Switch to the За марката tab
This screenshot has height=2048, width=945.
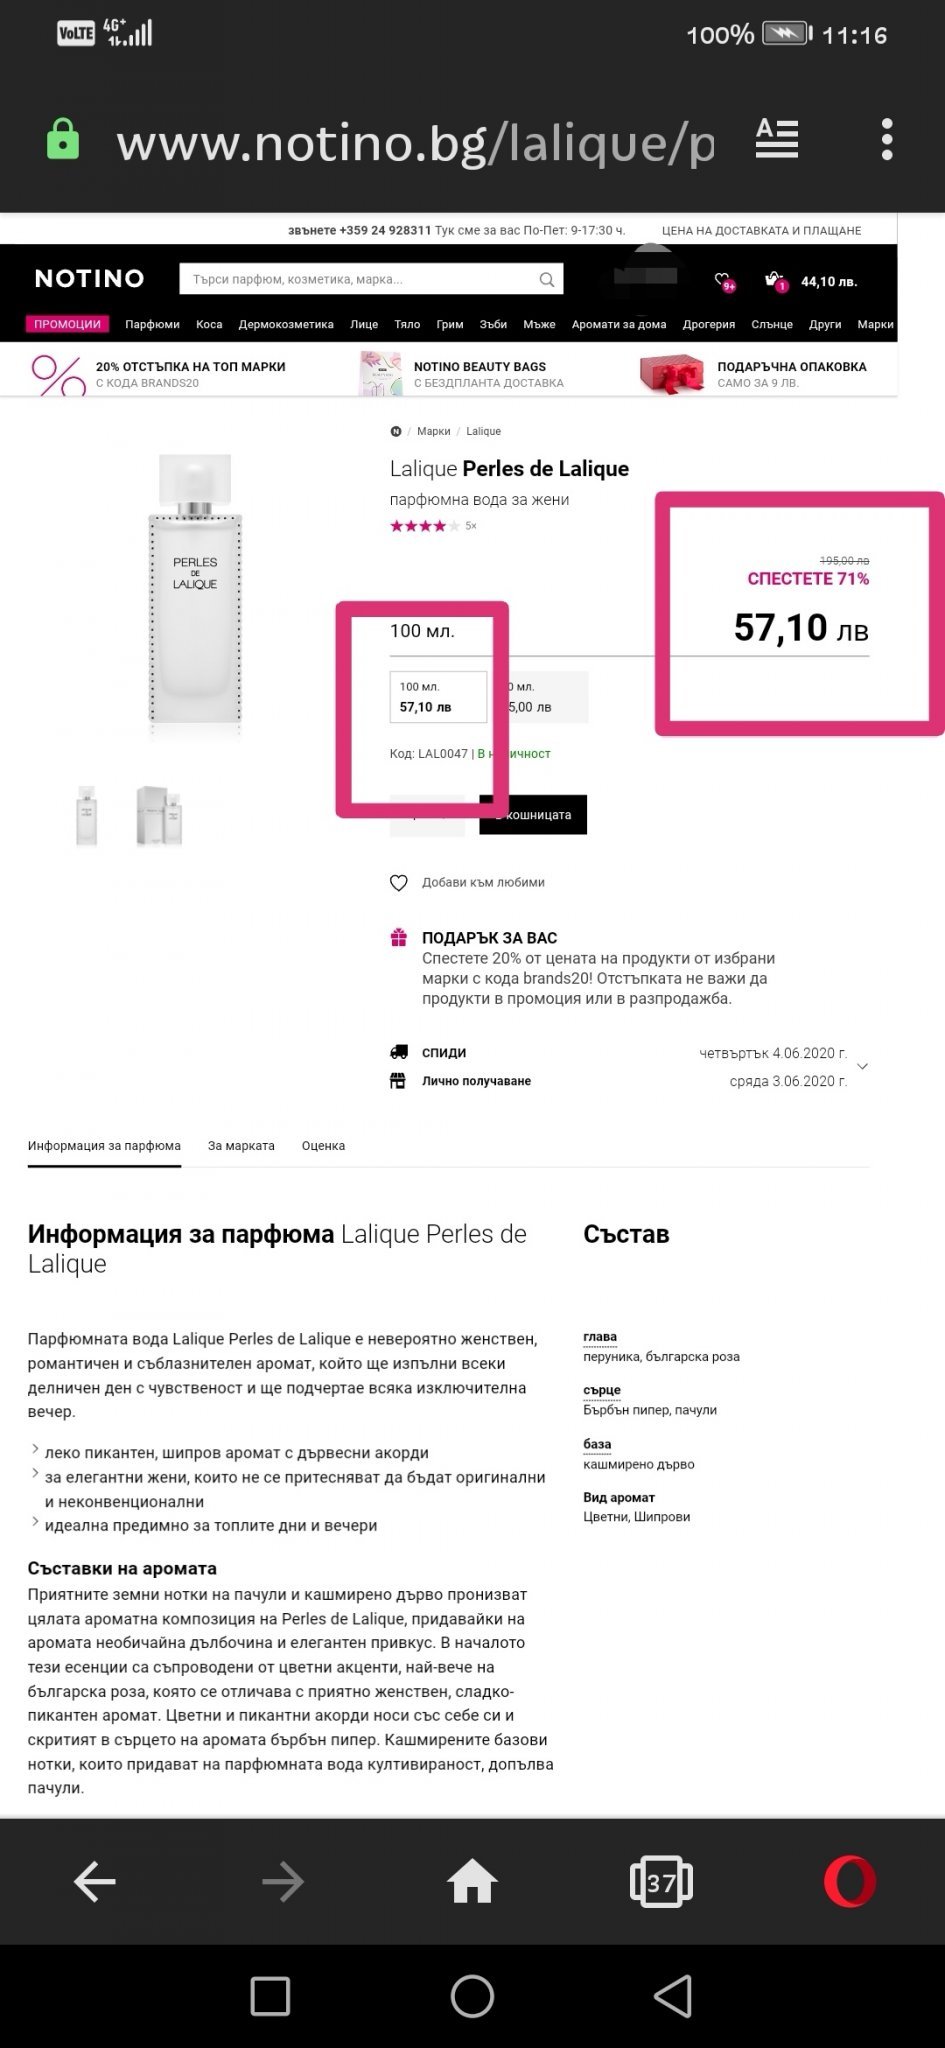click(x=241, y=1146)
